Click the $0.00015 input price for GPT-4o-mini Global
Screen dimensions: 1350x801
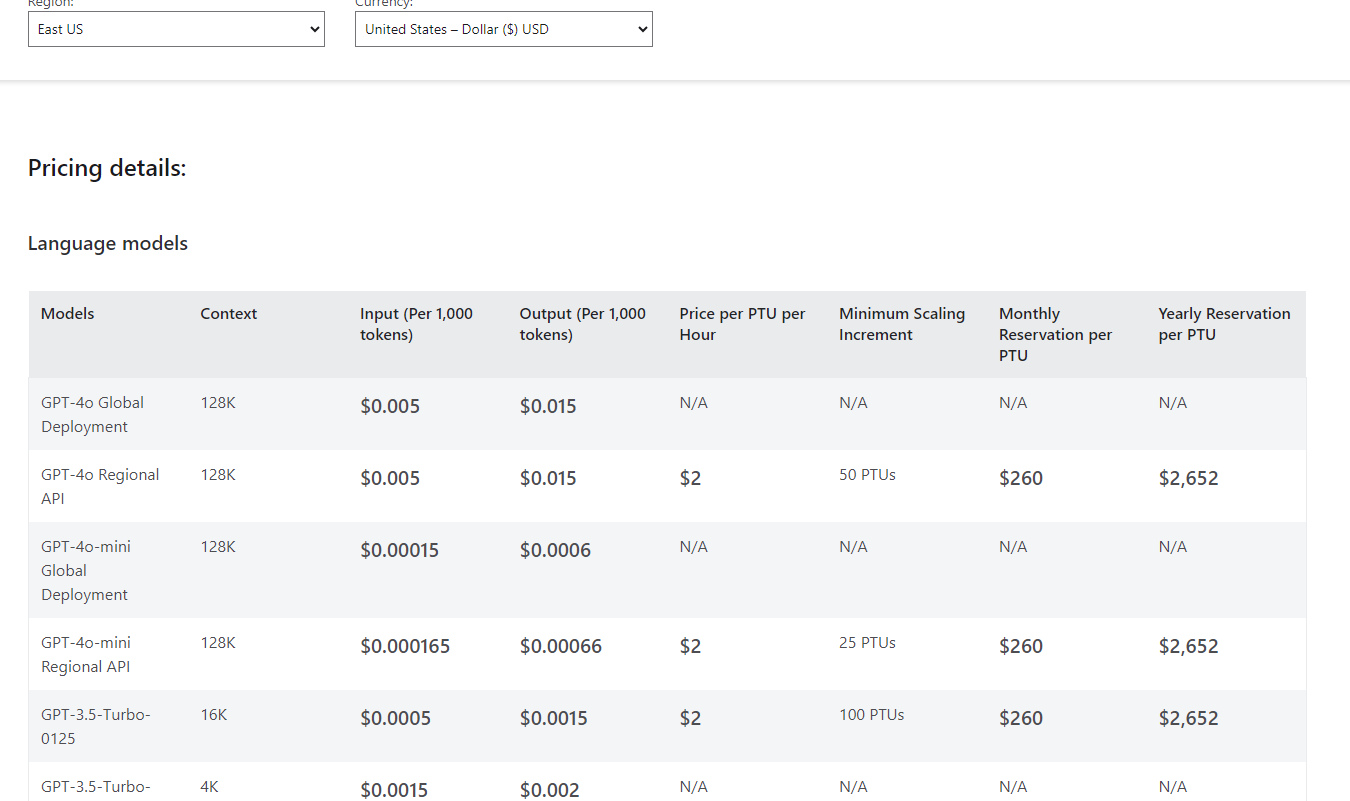pos(399,550)
